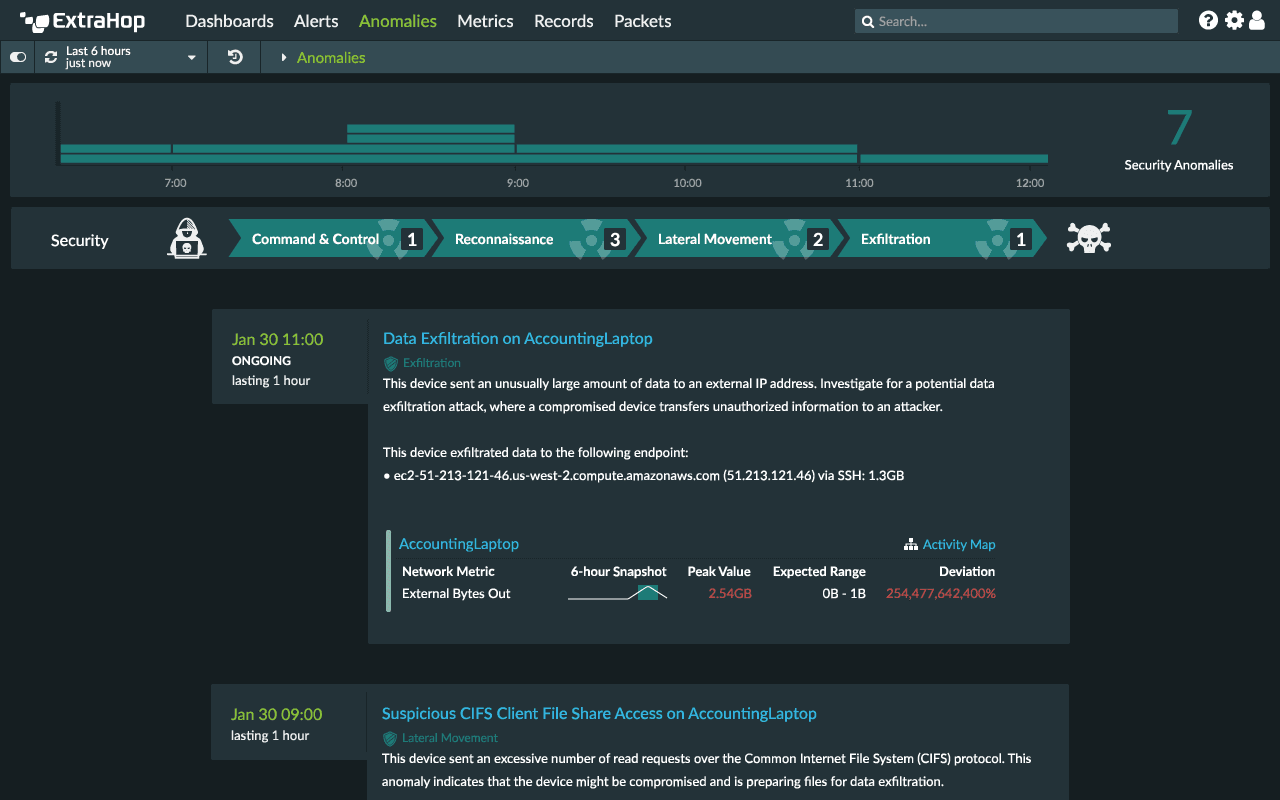Open Data Exfiltration on AccountingLaptop anomaly
Image resolution: width=1280 pixels, height=800 pixels.
[x=518, y=338]
